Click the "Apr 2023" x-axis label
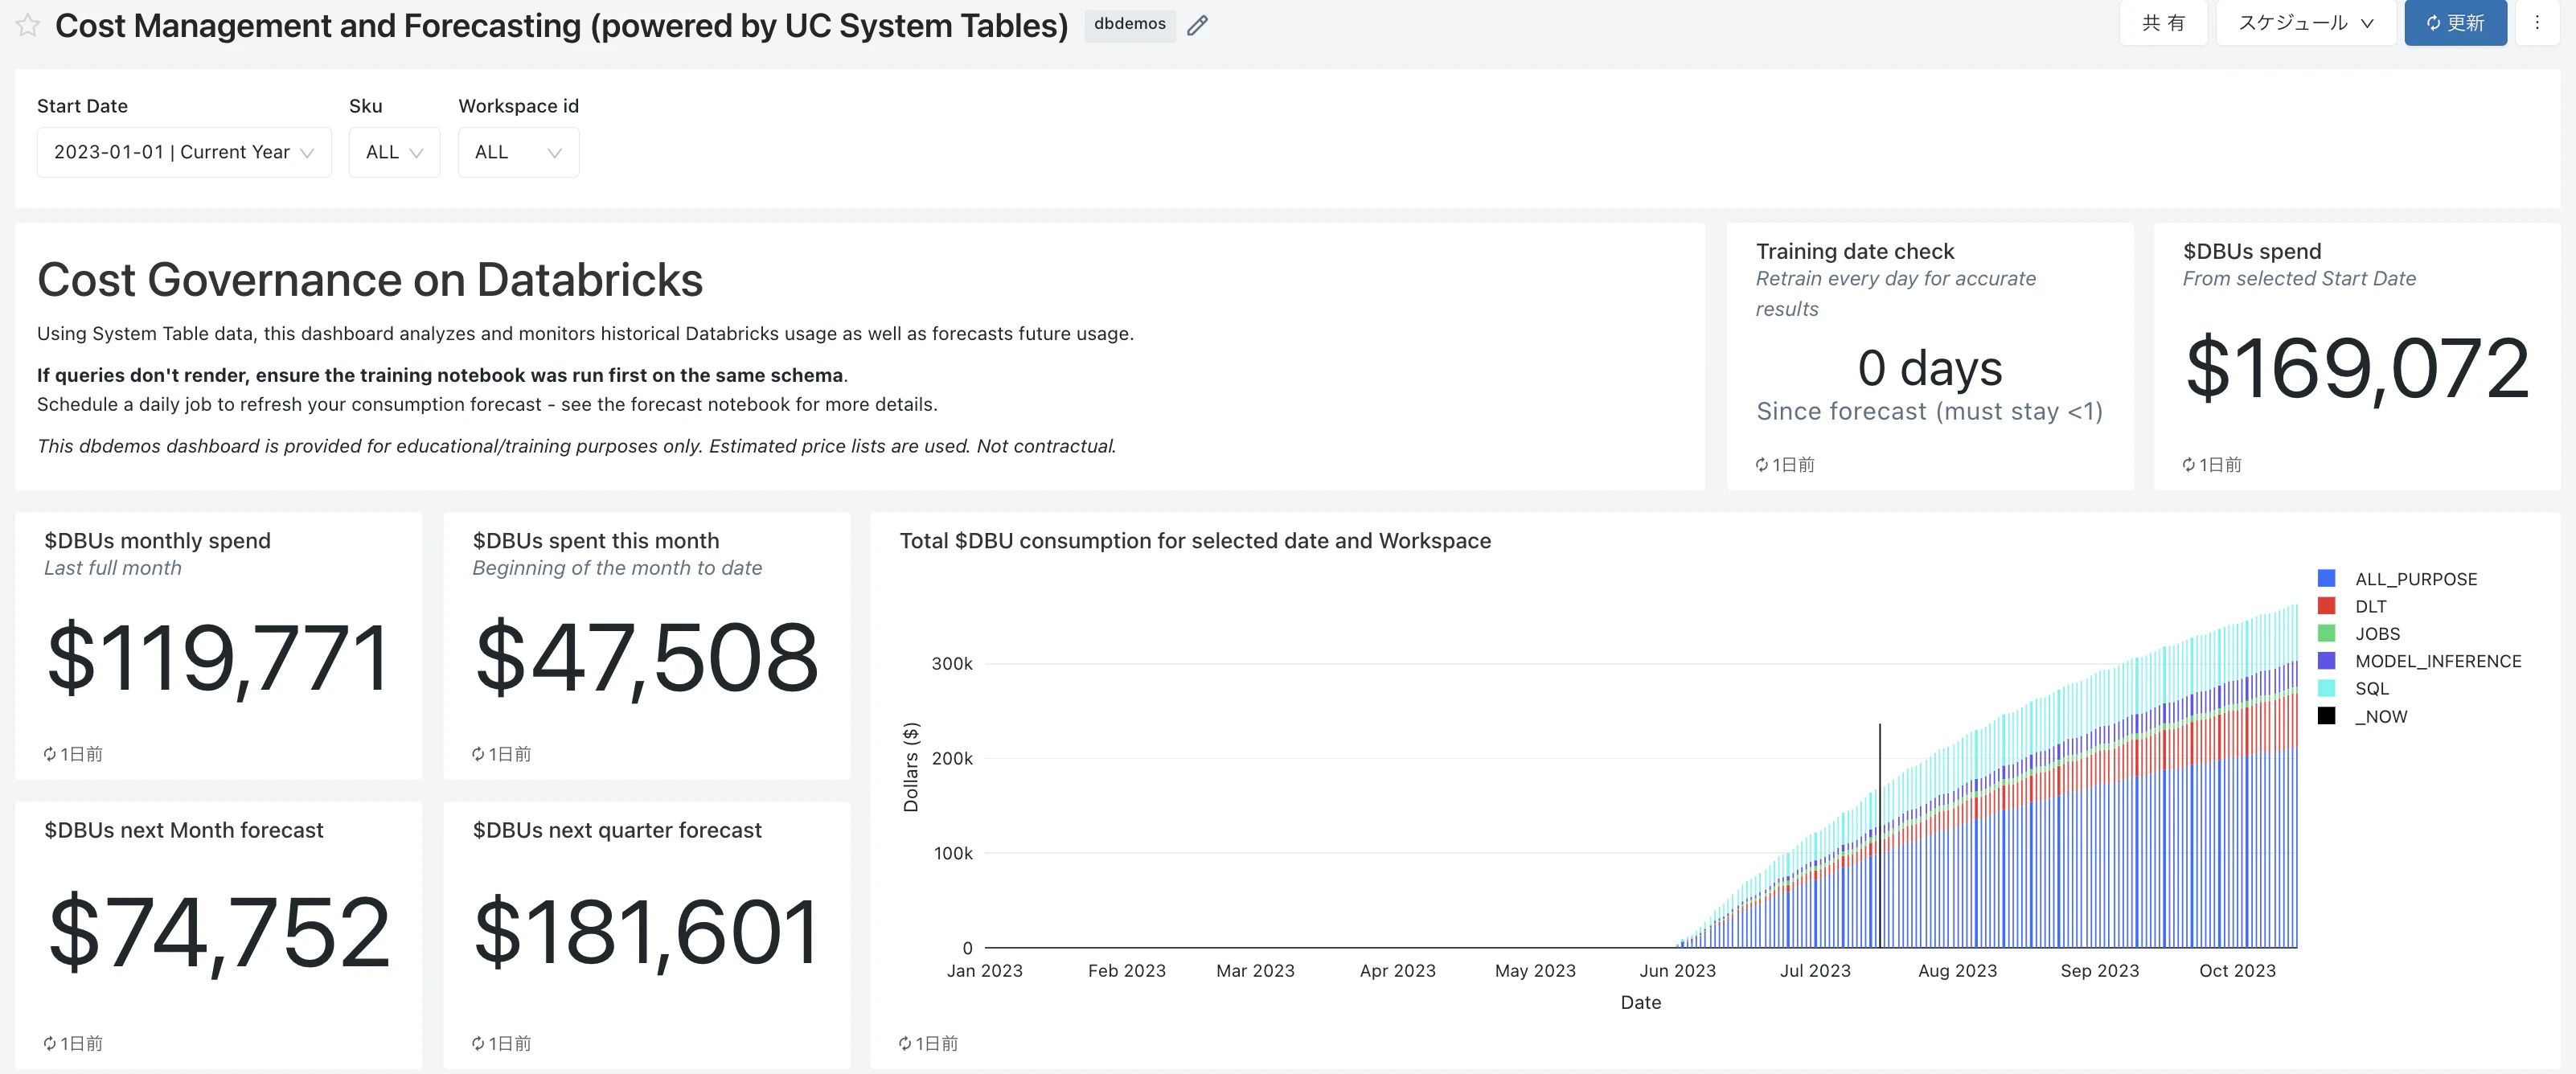This screenshot has height=1074, width=2576. pyautogui.click(x=1398, y=971)
